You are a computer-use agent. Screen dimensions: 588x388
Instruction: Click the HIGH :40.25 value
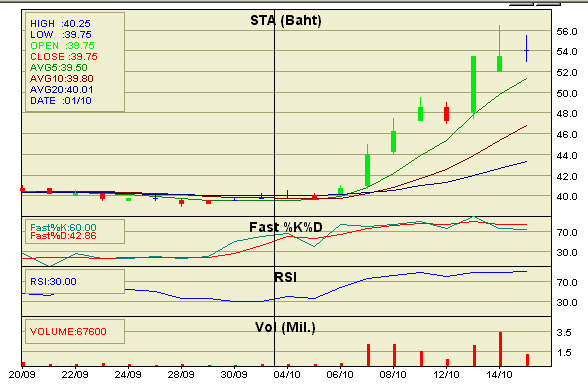click(60, 24)
